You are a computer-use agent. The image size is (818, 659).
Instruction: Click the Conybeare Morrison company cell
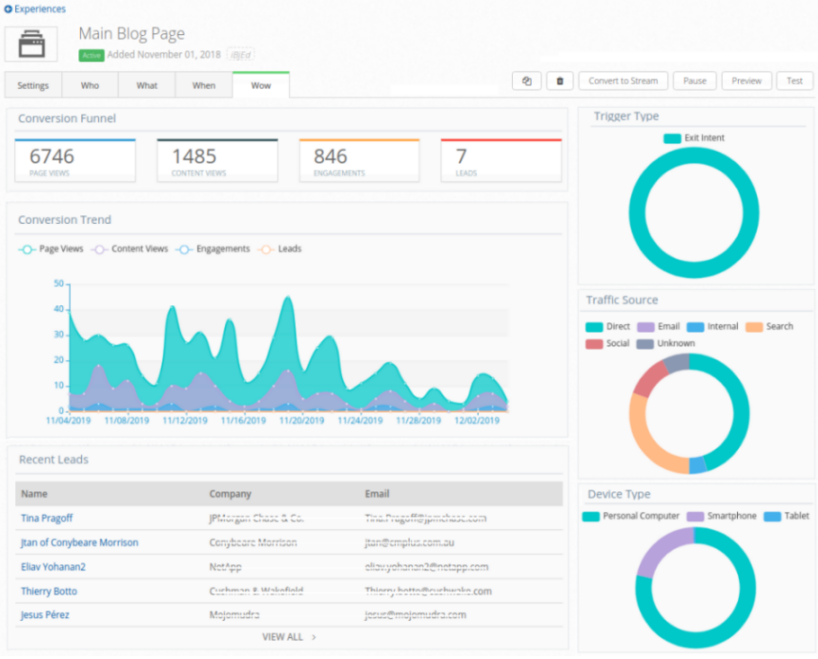[253, 543]
